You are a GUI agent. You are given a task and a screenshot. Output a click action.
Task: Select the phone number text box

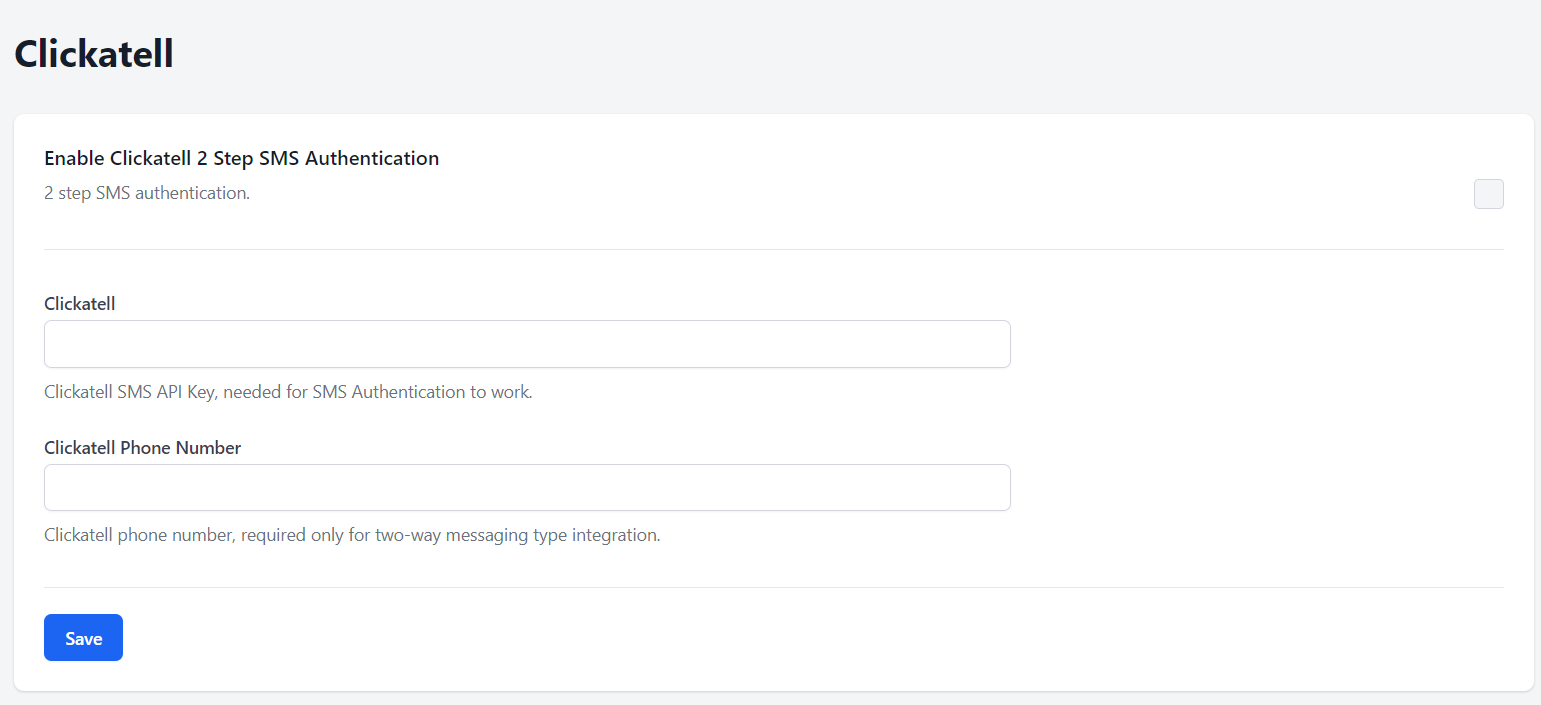(527, 488)
